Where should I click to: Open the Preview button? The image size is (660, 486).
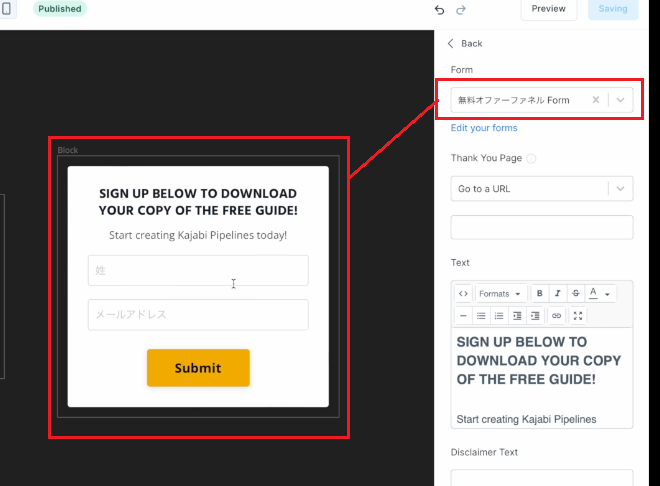(x=548, y=9)
